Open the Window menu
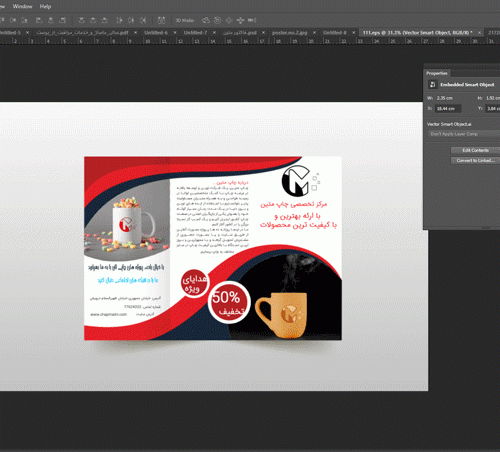This screenshot has height=452, width=500. [22, 6]
